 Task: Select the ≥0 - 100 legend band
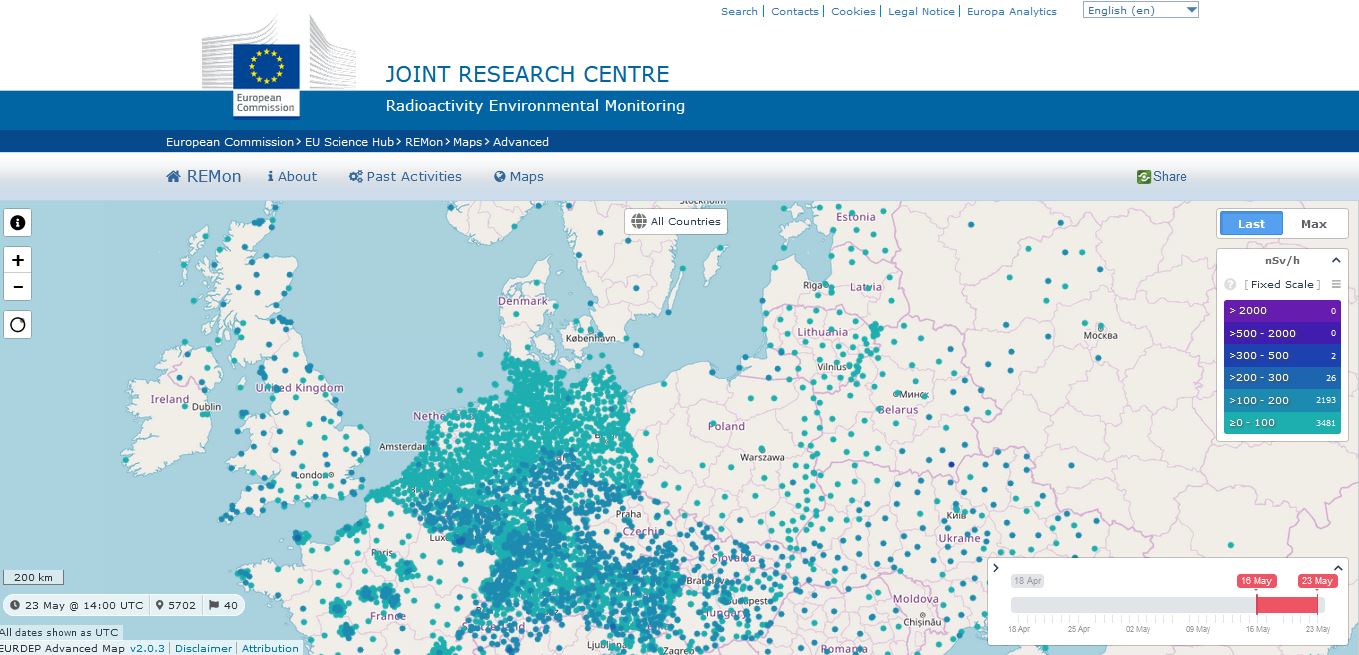click(x=1282, y=423)
